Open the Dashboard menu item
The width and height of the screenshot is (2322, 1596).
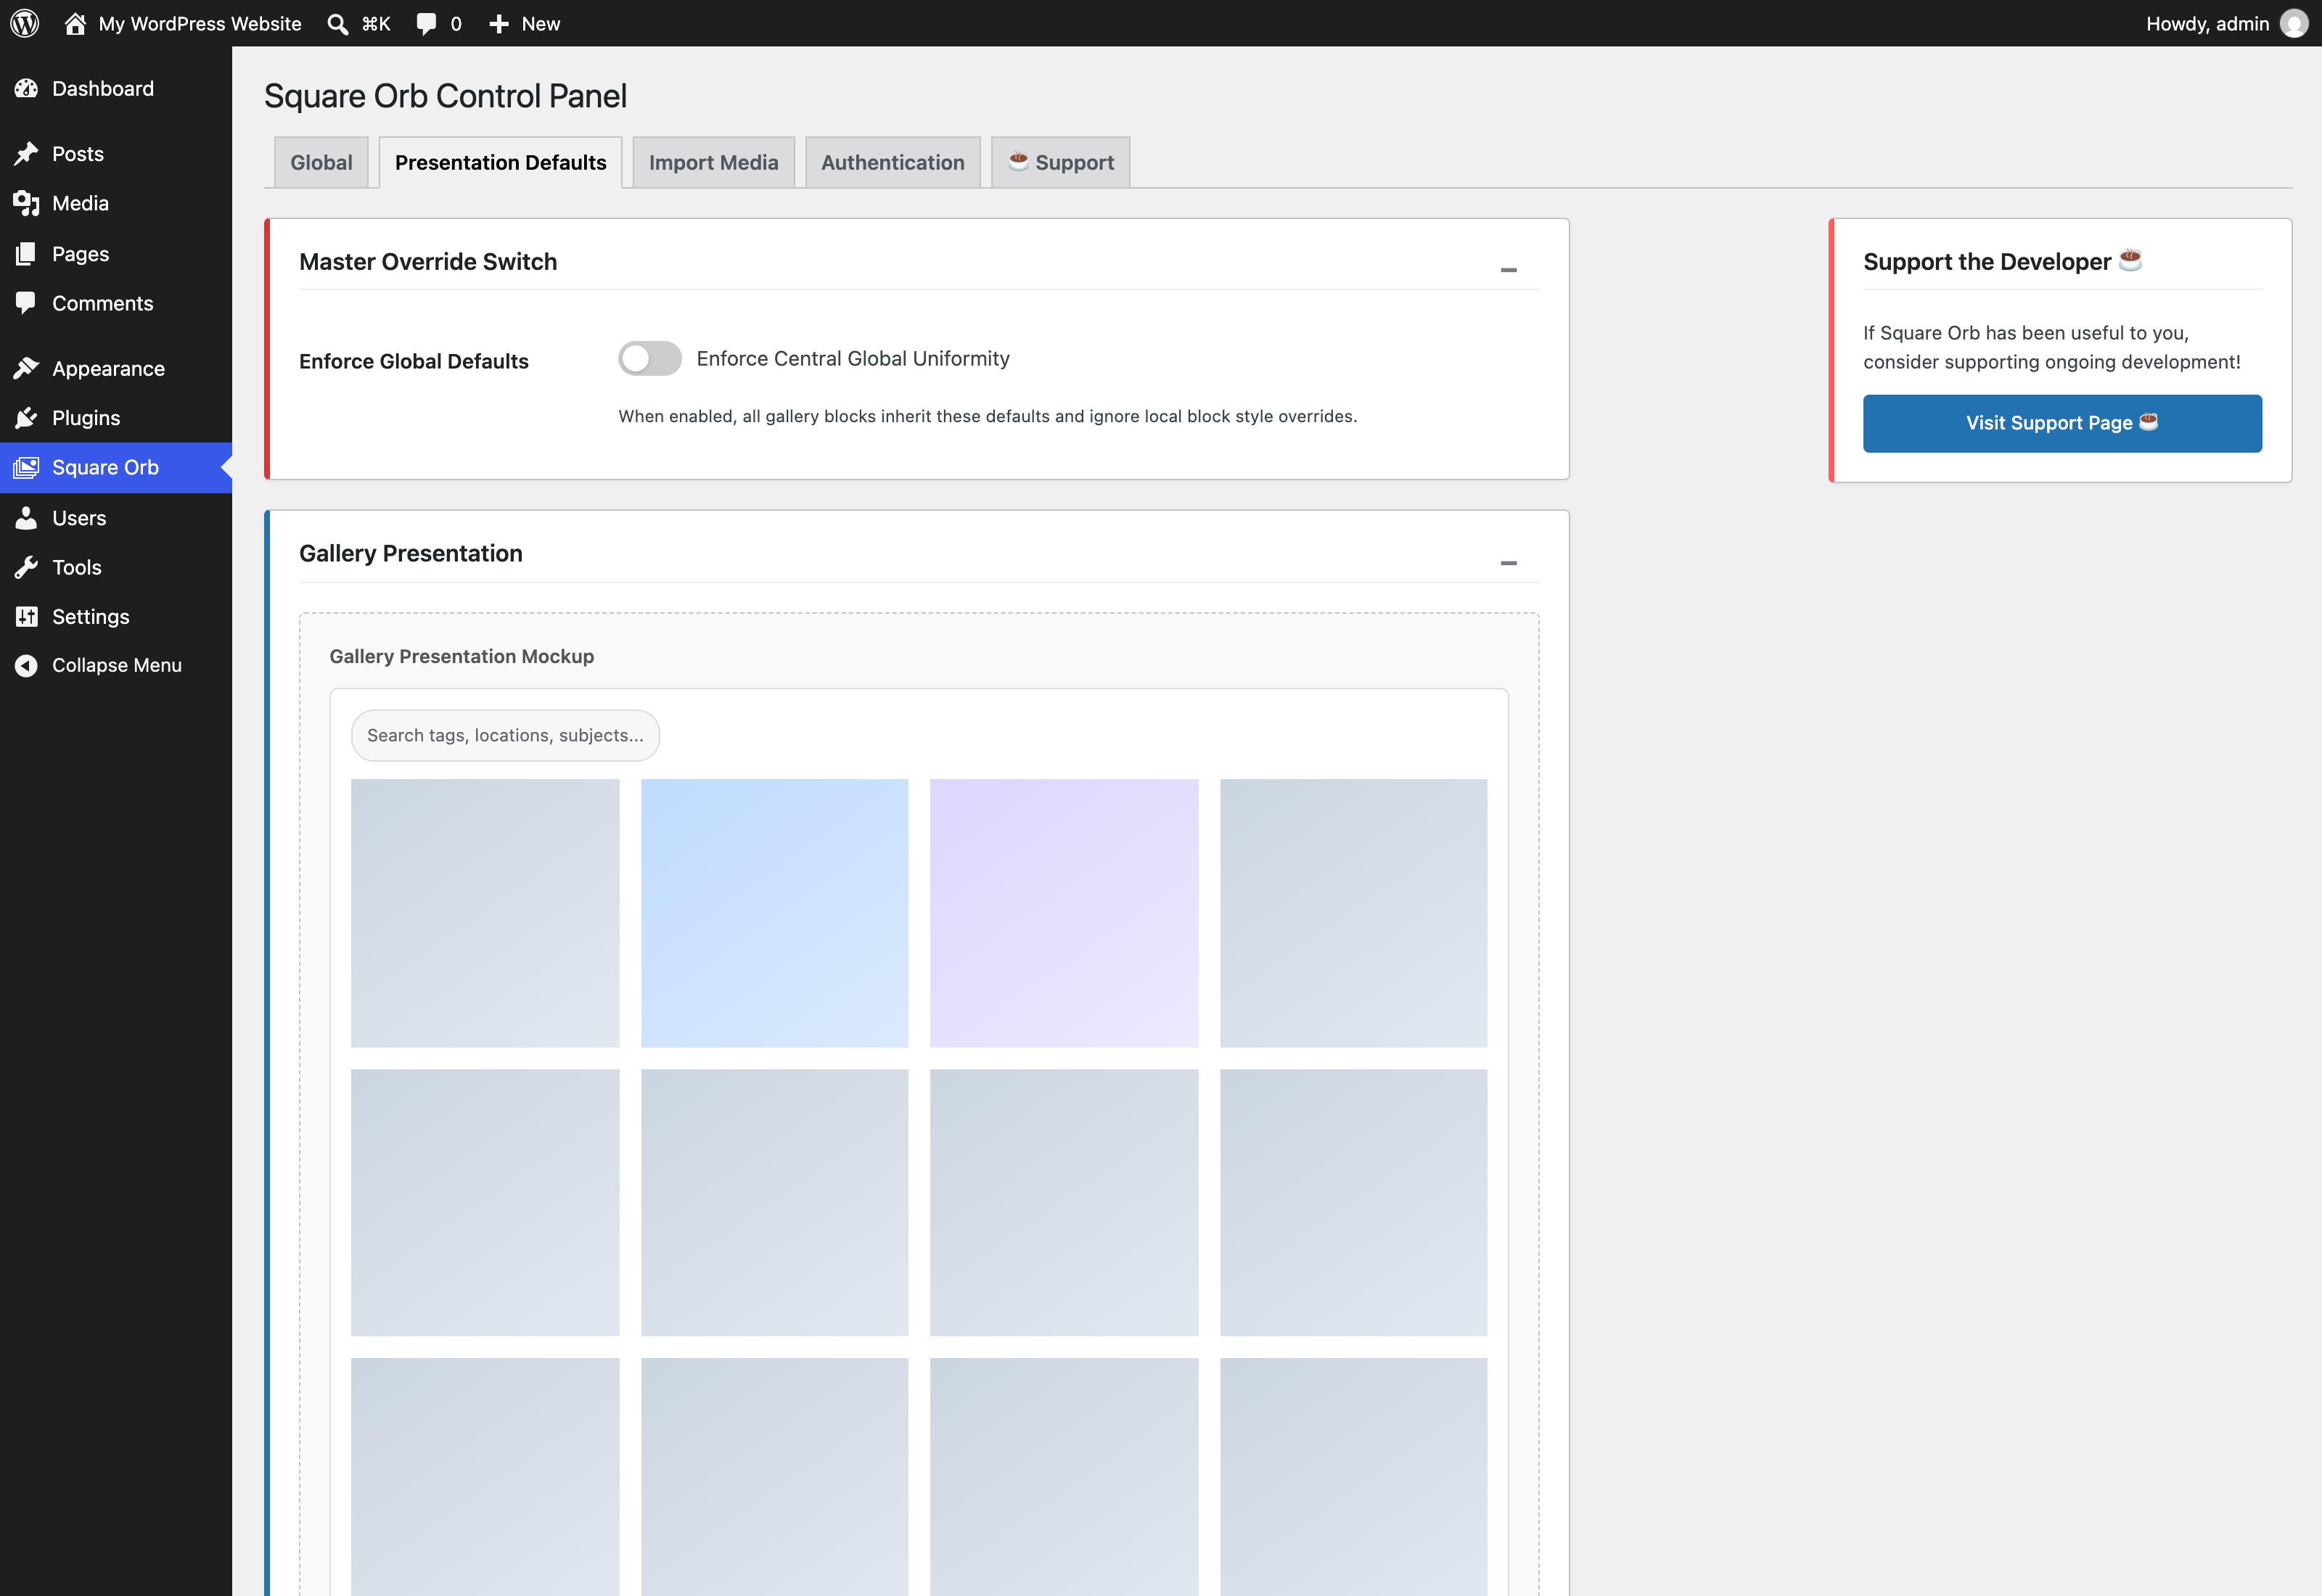pos(116,89)
